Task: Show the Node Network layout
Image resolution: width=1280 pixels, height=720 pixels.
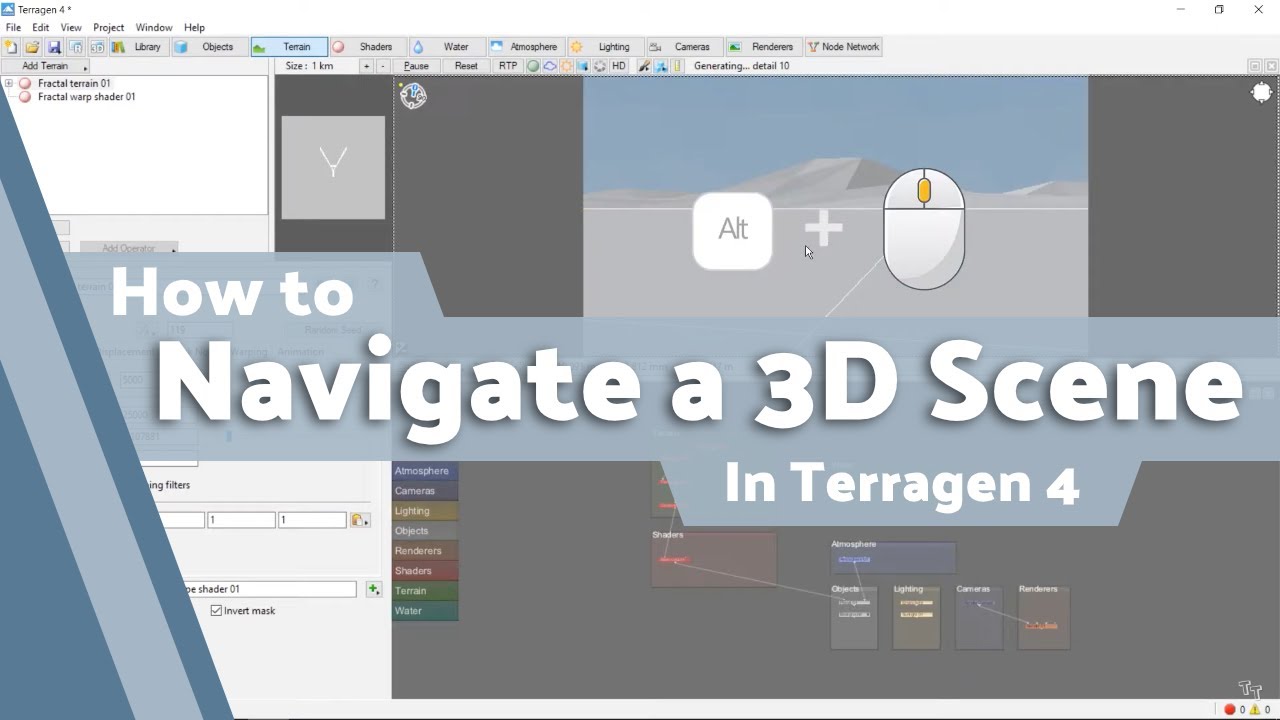Action: 843,47
